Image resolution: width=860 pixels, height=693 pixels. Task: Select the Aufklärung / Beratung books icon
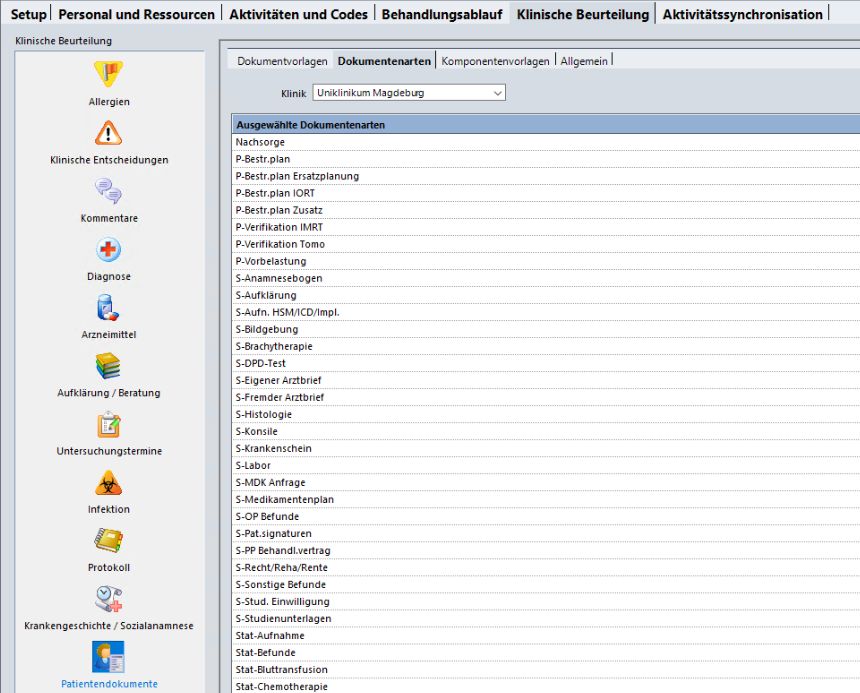pyautogui.click(x=108, y=366)
